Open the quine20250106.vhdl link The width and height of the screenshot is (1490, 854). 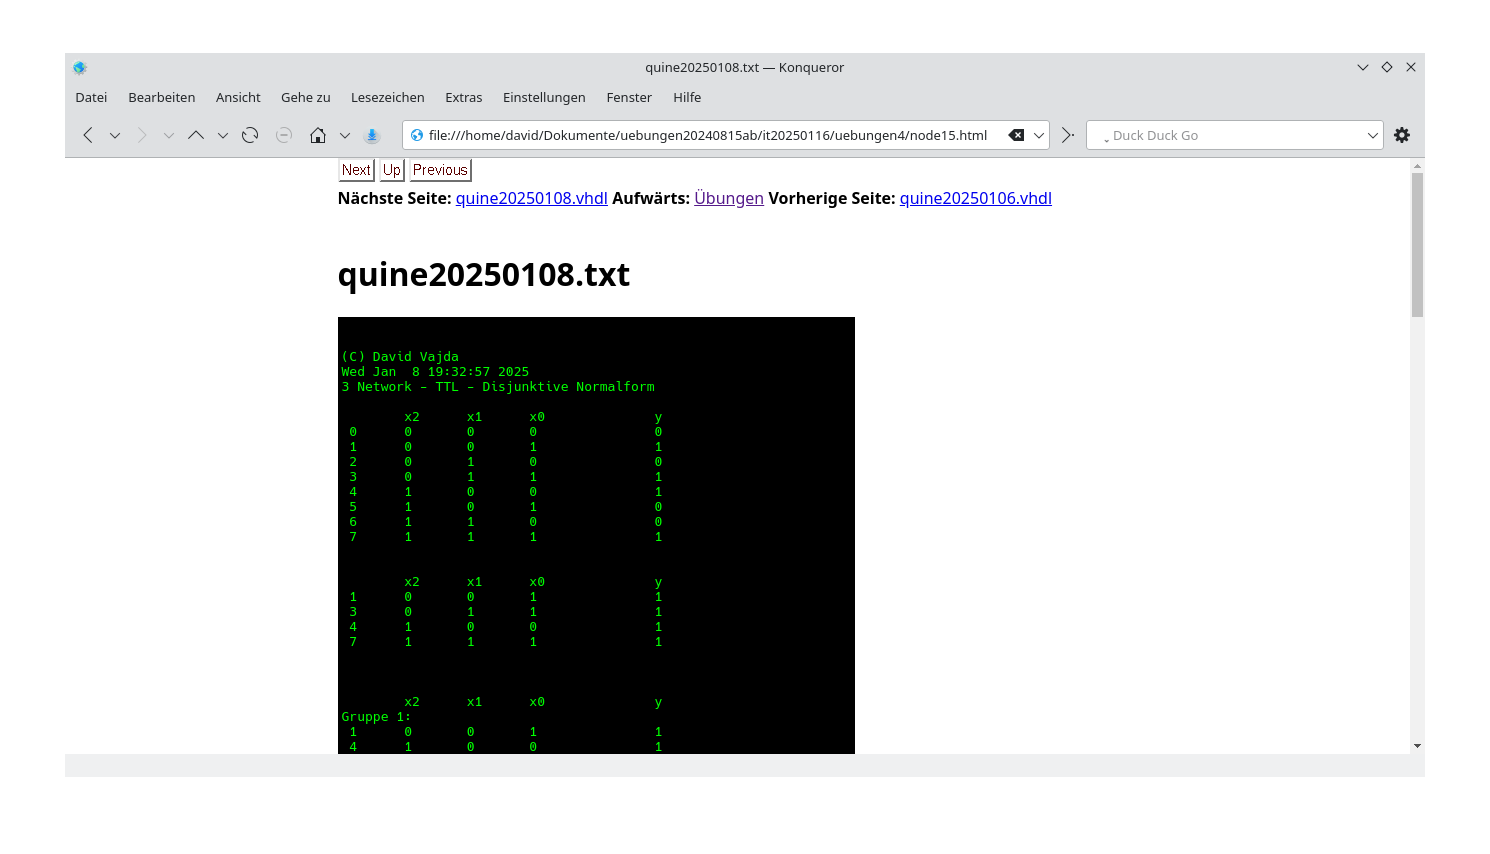(x=975, y=198)
